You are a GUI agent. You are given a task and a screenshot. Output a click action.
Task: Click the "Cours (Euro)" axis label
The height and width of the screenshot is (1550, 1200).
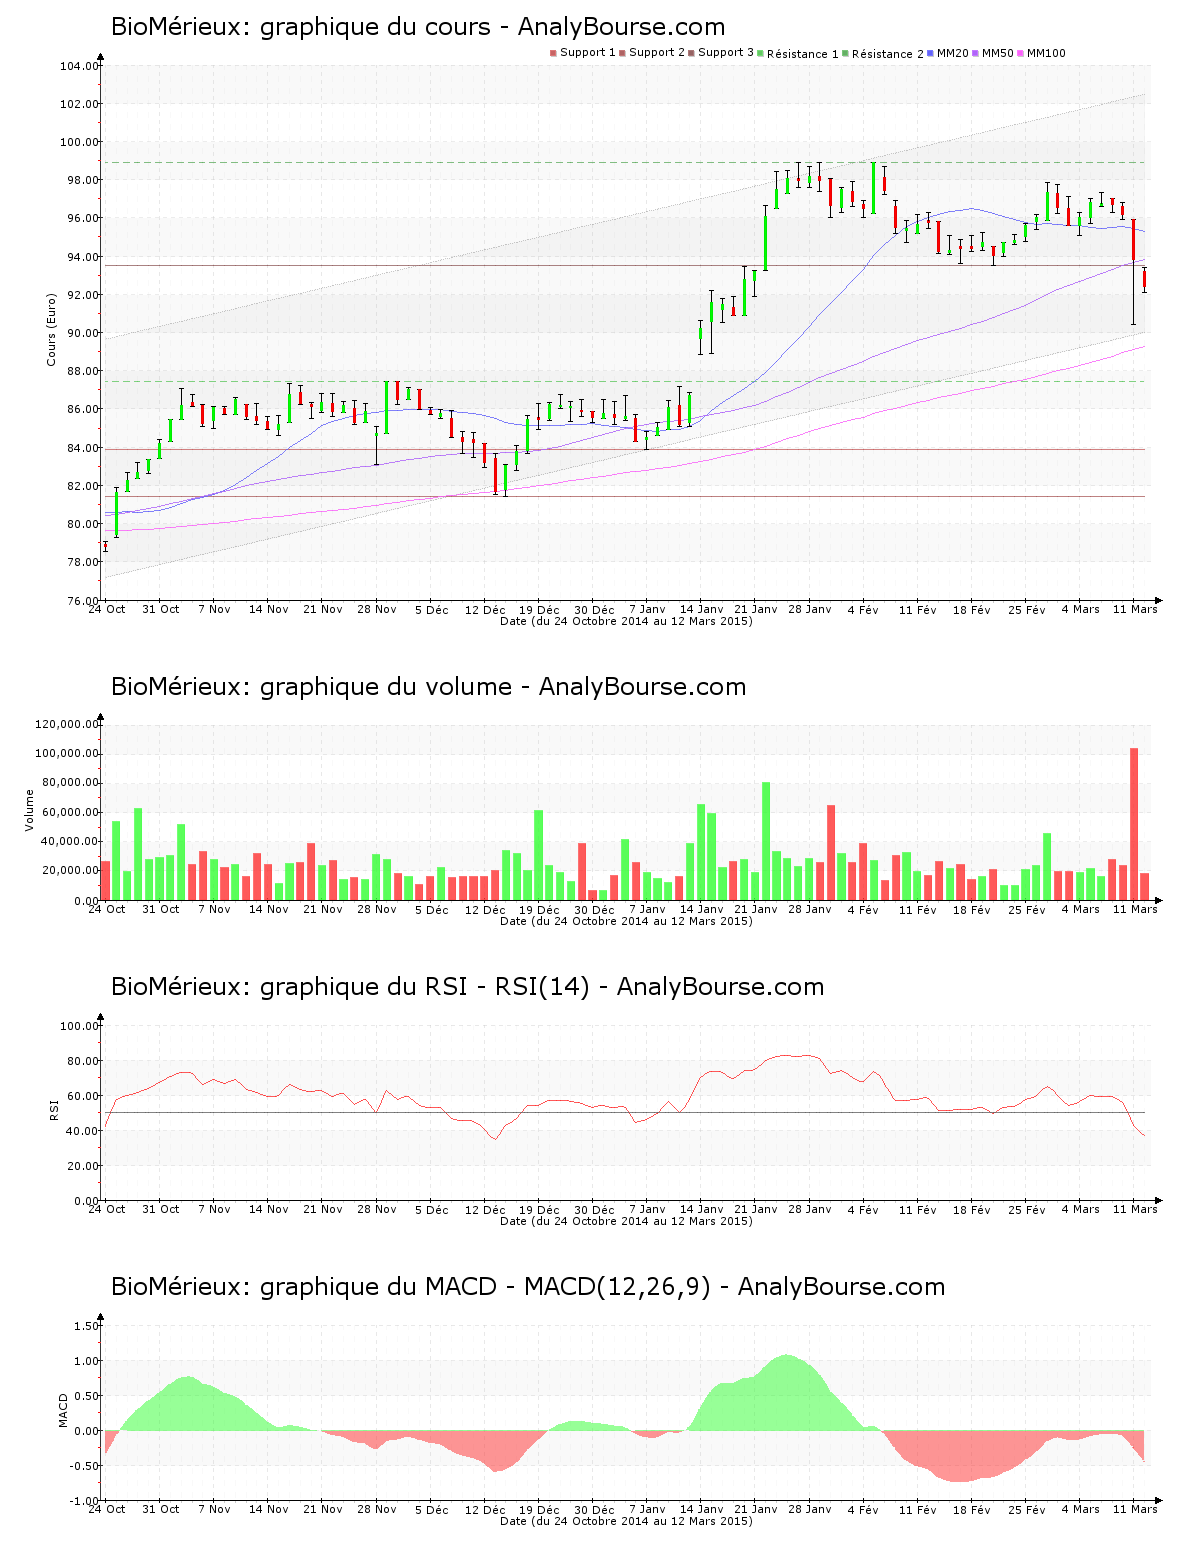coord(52,329)
